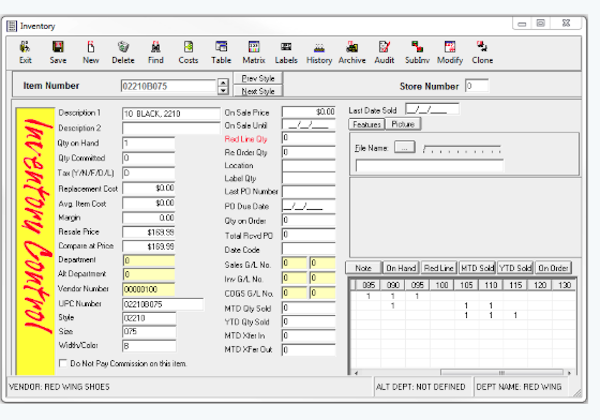Click the UPC Number field

(163, 304)
